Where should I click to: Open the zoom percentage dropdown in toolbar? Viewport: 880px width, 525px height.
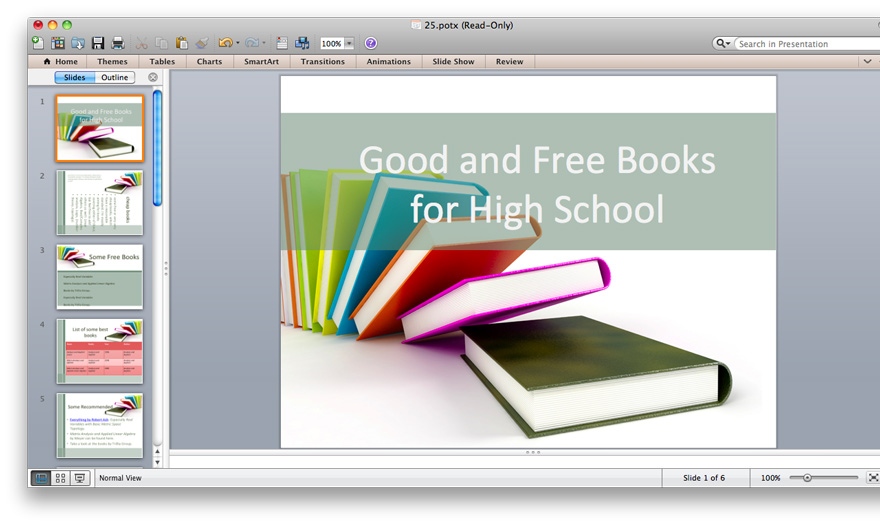point(349,44)
